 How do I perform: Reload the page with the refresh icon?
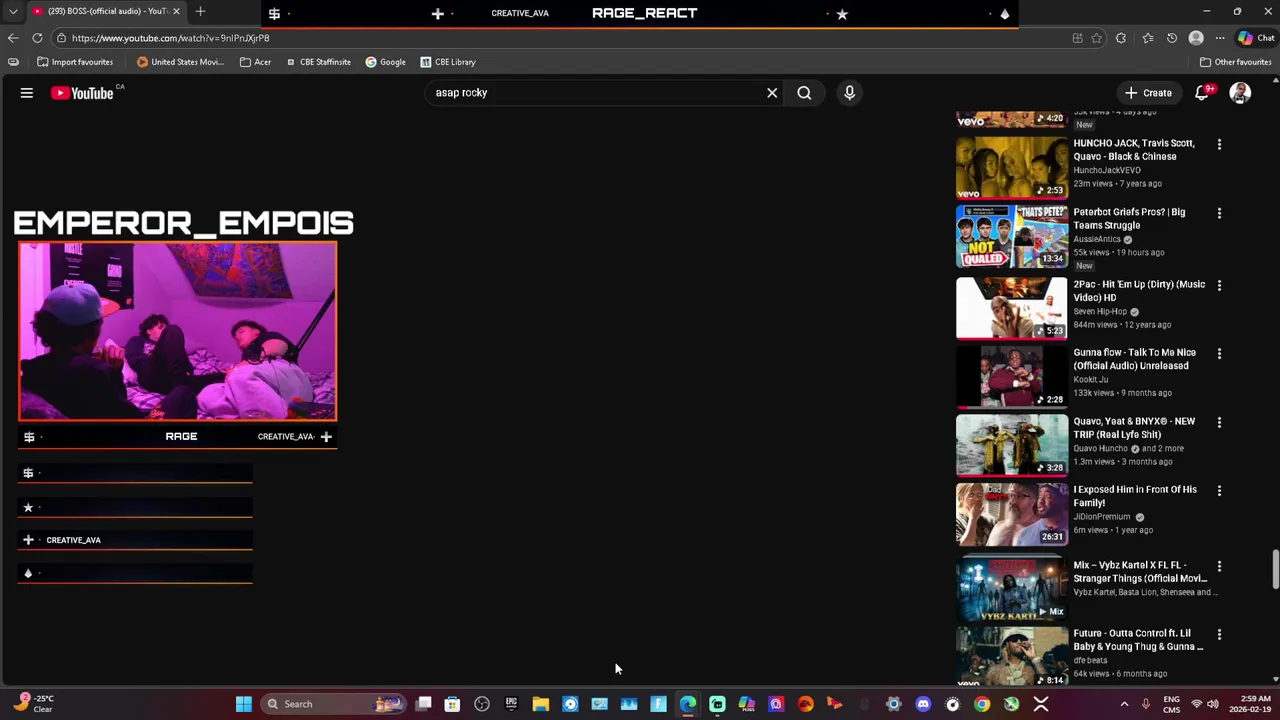[37, 38]
